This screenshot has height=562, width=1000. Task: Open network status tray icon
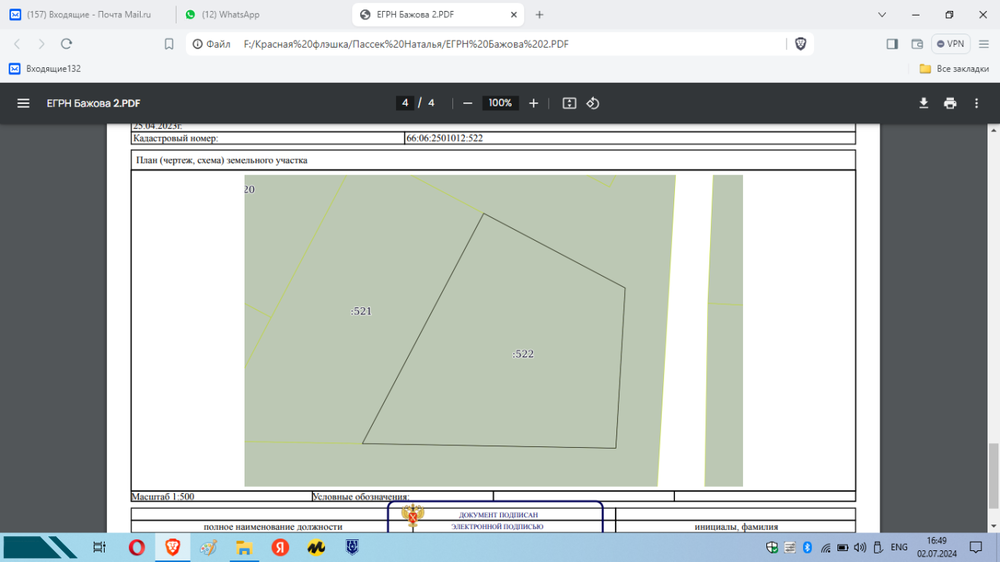[x=825, y=547]
